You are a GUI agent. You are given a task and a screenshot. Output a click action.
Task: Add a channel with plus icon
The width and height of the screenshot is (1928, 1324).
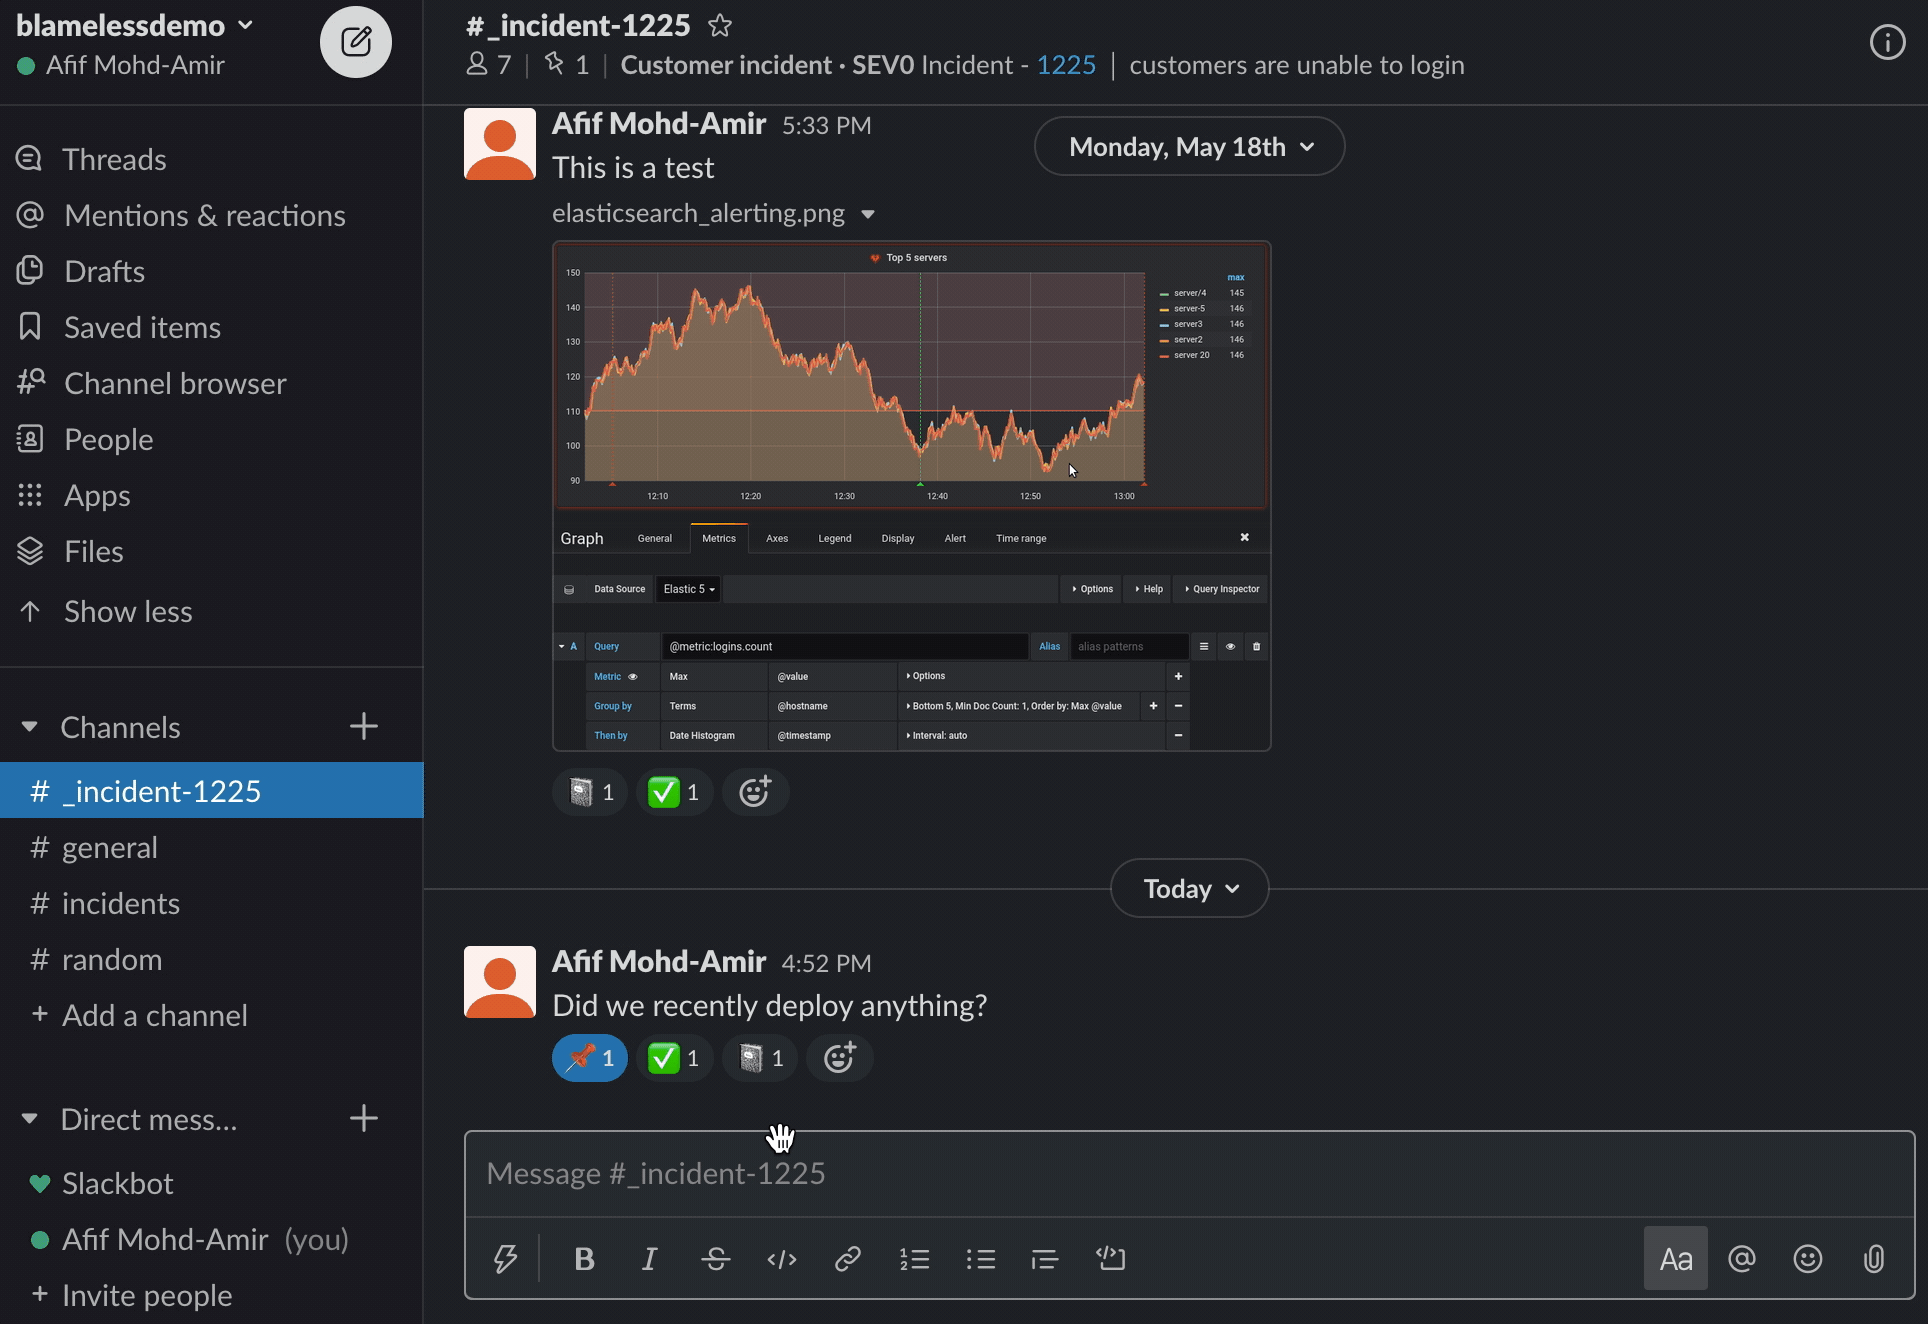(x=363, y=726)
